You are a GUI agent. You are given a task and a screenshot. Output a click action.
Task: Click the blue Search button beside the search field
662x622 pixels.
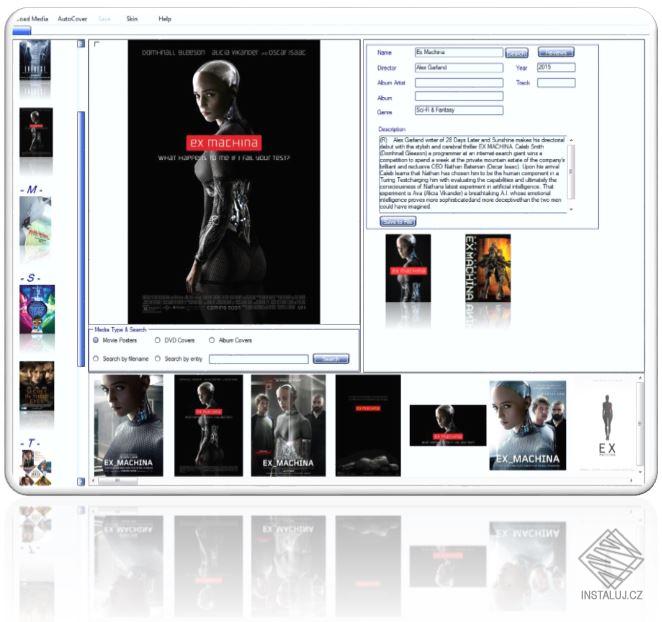(331, 359)
